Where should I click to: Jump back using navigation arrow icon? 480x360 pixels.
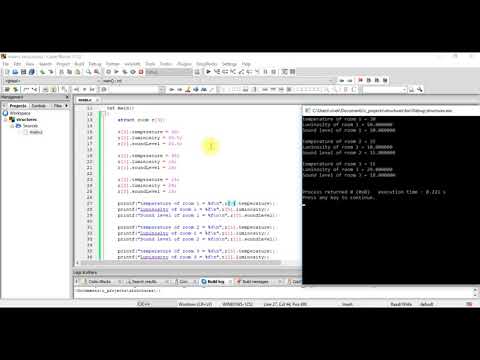[x=341, y=80]
